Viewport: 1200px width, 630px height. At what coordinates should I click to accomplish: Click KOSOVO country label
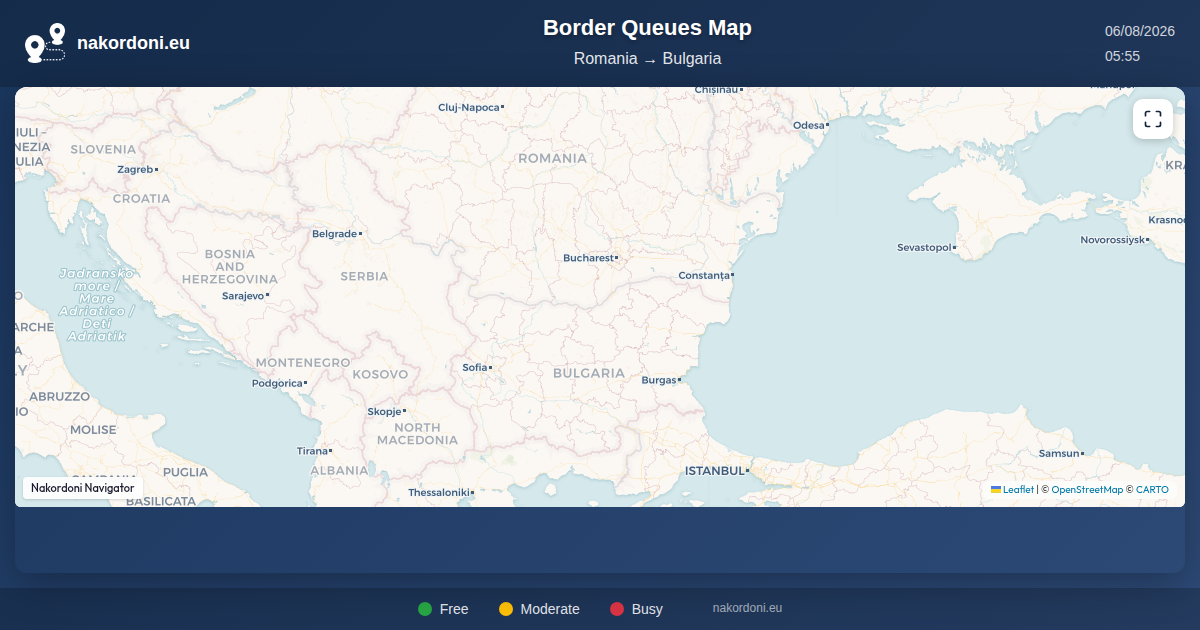(x=380, y=375)
